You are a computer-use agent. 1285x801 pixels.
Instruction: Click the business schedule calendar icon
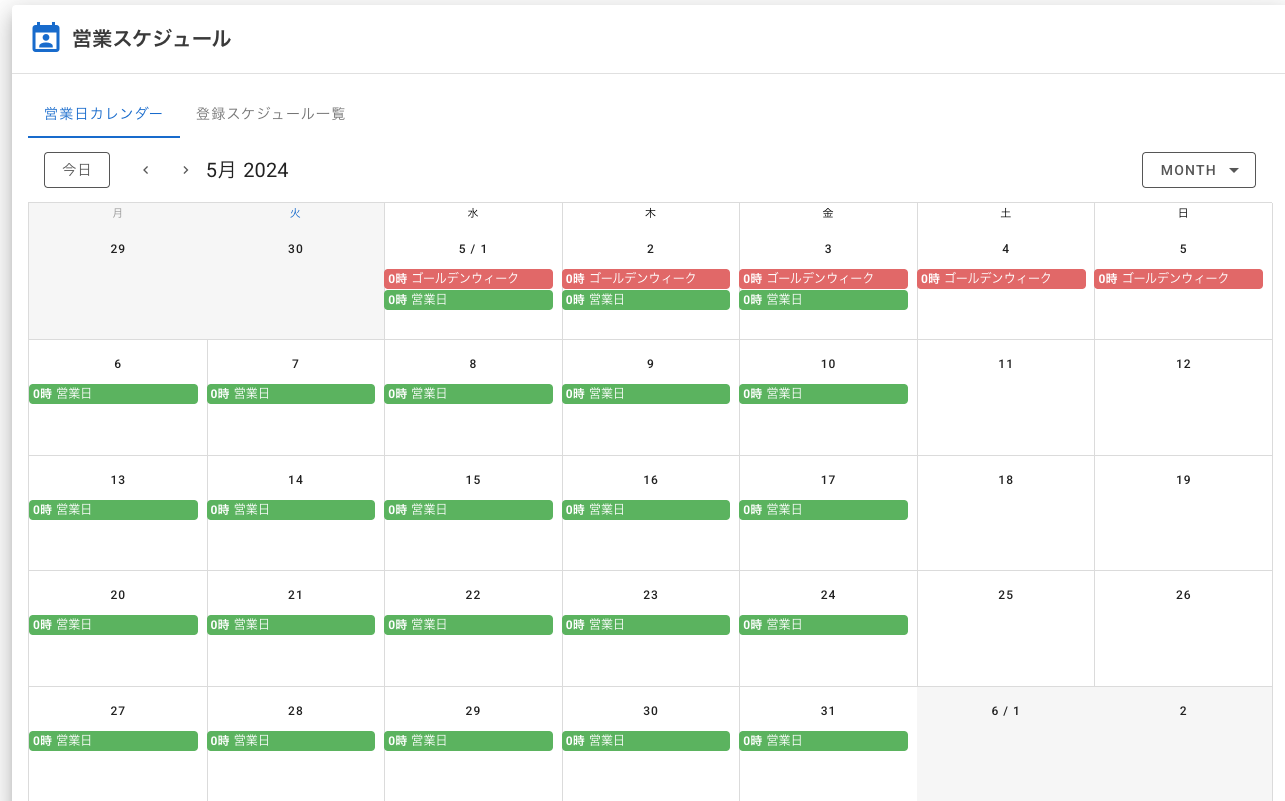coord(46,38)
